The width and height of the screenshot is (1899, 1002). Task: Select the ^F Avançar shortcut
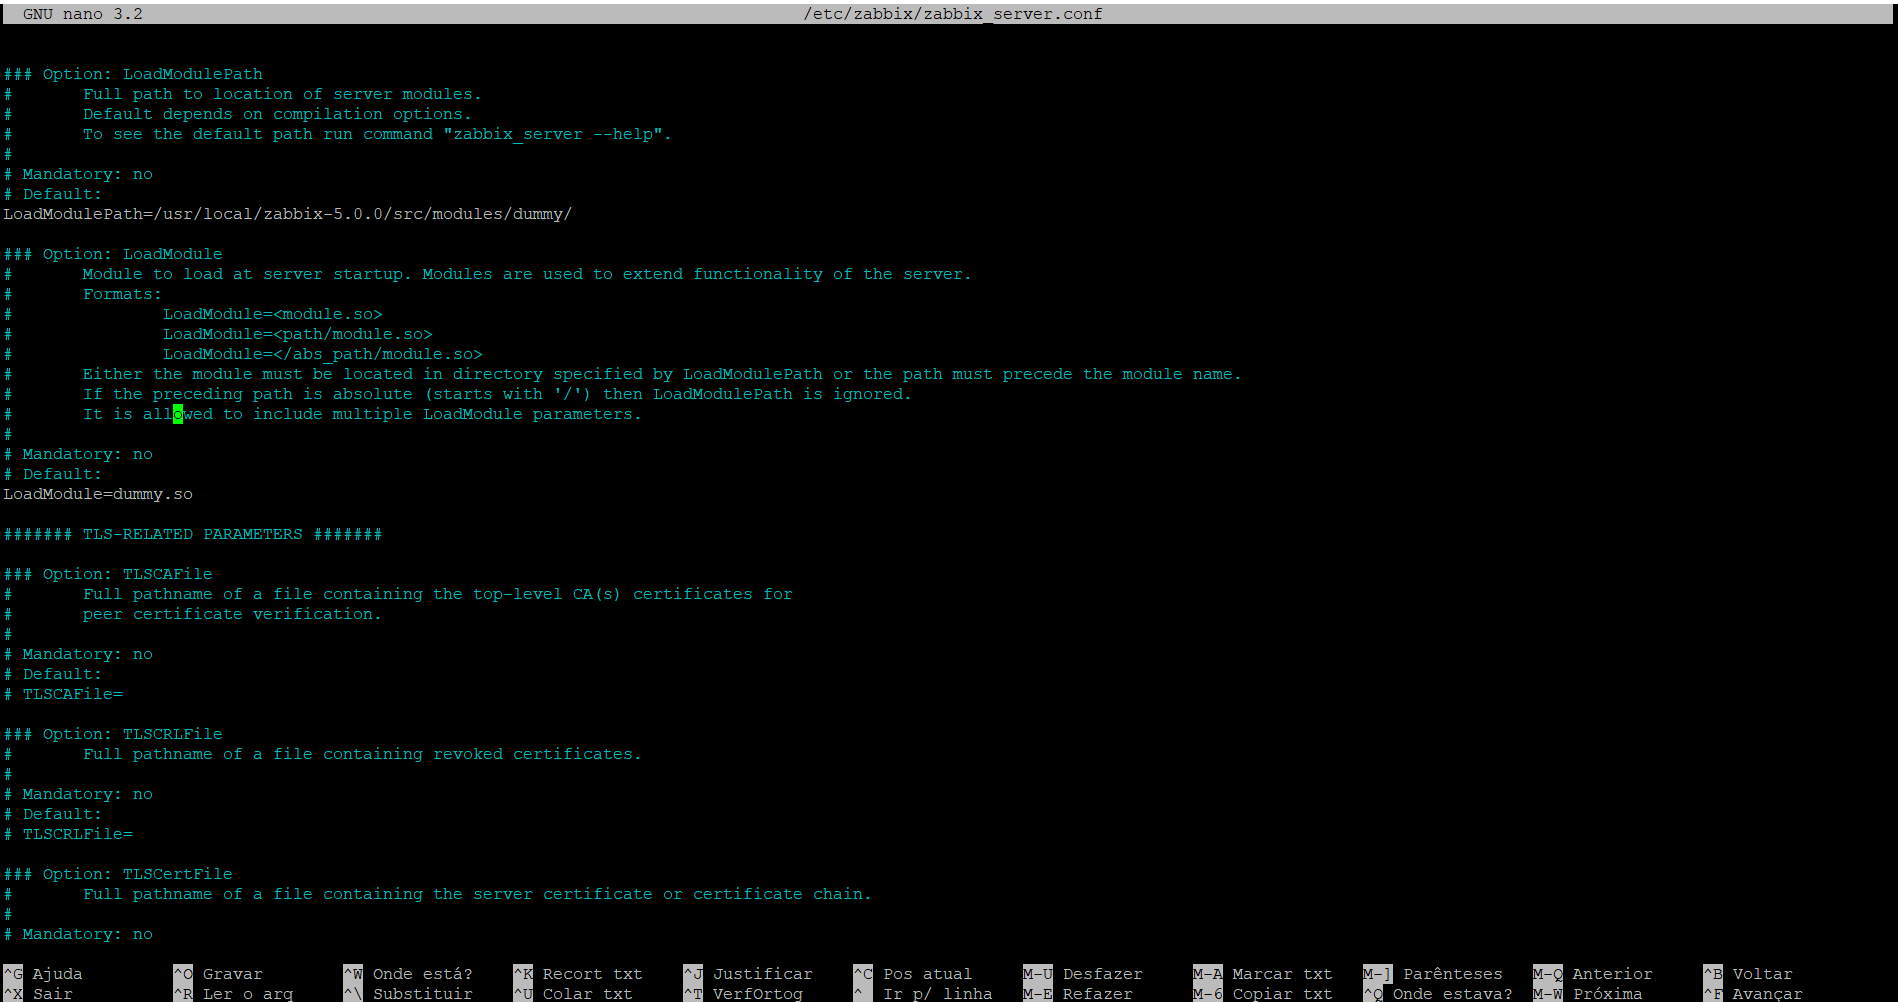[x=1753, y=994]
